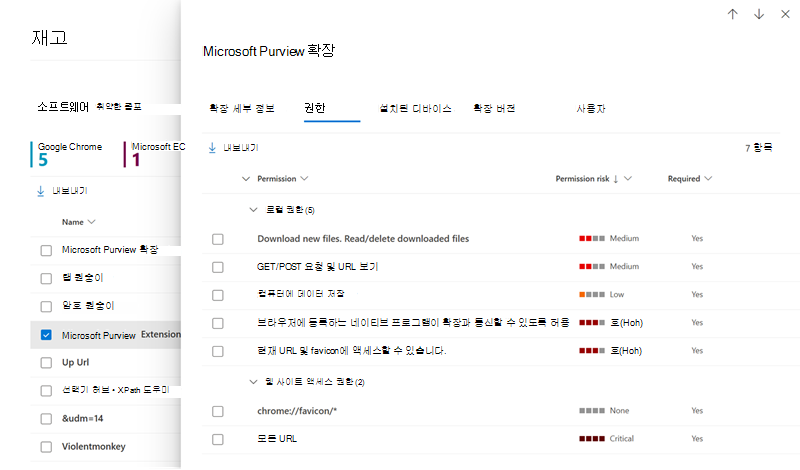
Task: Check the GET/POST 요청 및 URL 보기 checkbox
Action: [218, 267]
